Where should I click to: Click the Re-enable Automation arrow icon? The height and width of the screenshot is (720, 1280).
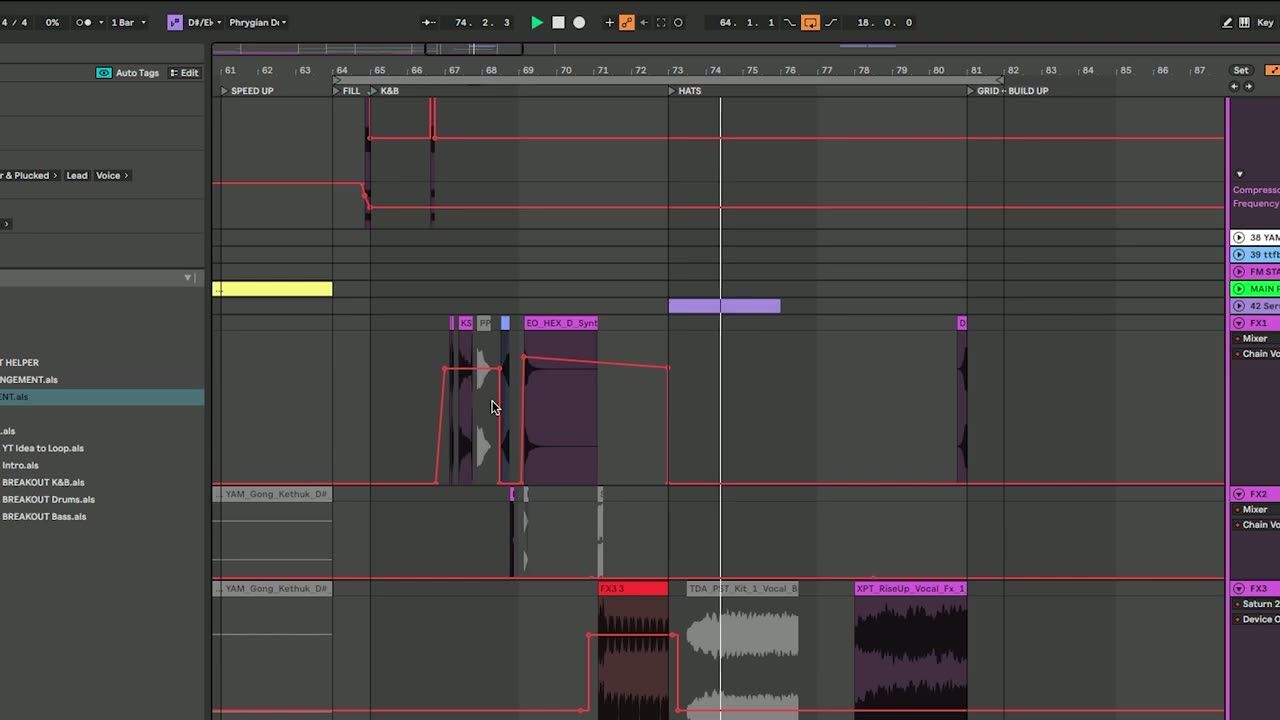click(x=643, y=22)
